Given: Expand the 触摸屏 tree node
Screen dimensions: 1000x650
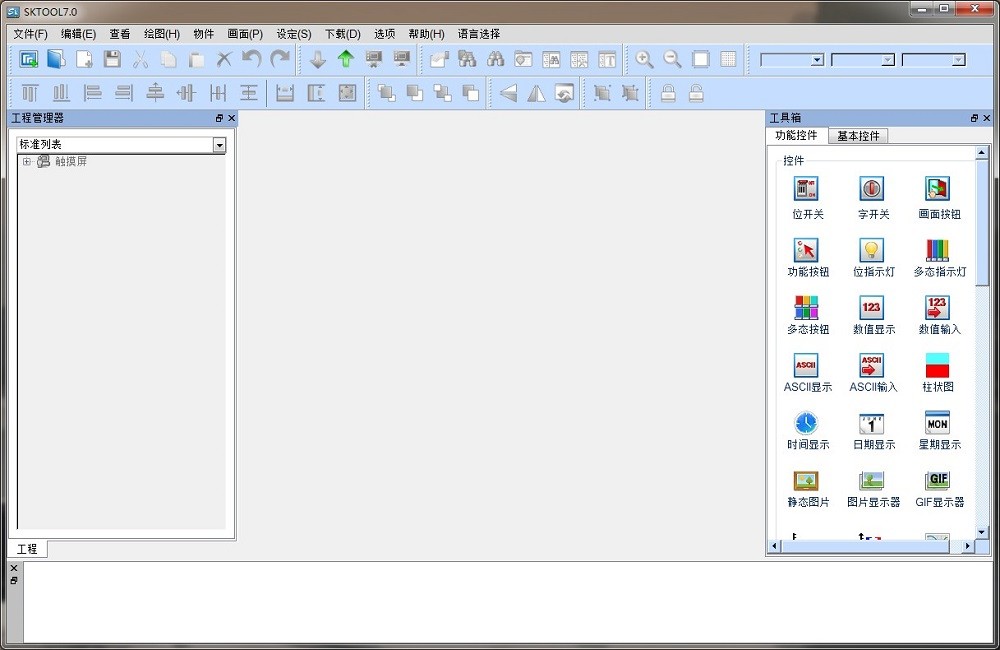Looking at the screenshot, I should [x=26, y=161].
